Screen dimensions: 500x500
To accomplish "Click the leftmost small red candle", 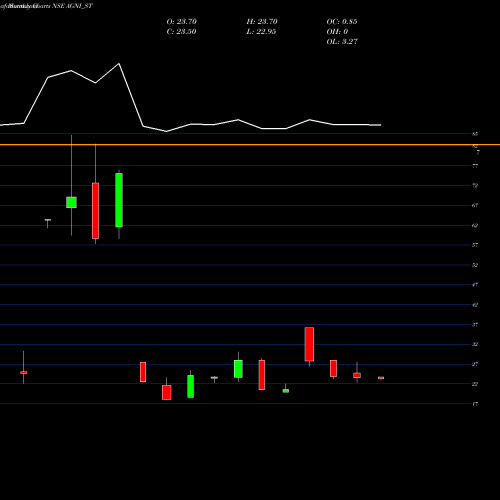I will click(24, 372).
